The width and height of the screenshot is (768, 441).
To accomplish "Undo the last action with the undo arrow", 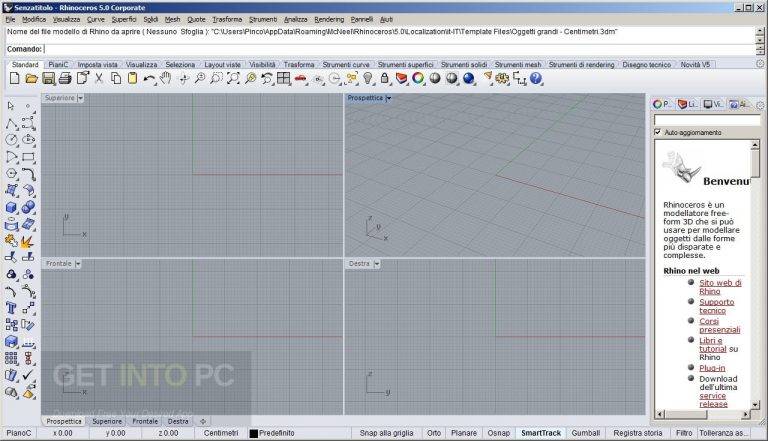I will (149, 78).
